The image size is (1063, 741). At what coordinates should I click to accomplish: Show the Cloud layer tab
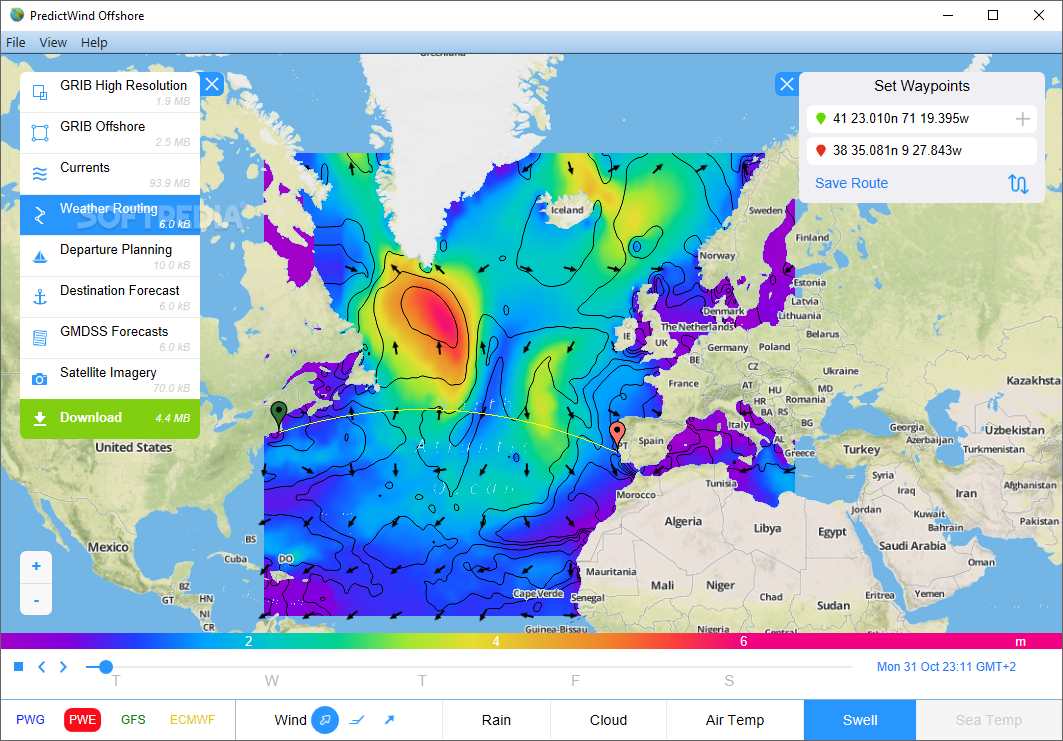[608, 720]
